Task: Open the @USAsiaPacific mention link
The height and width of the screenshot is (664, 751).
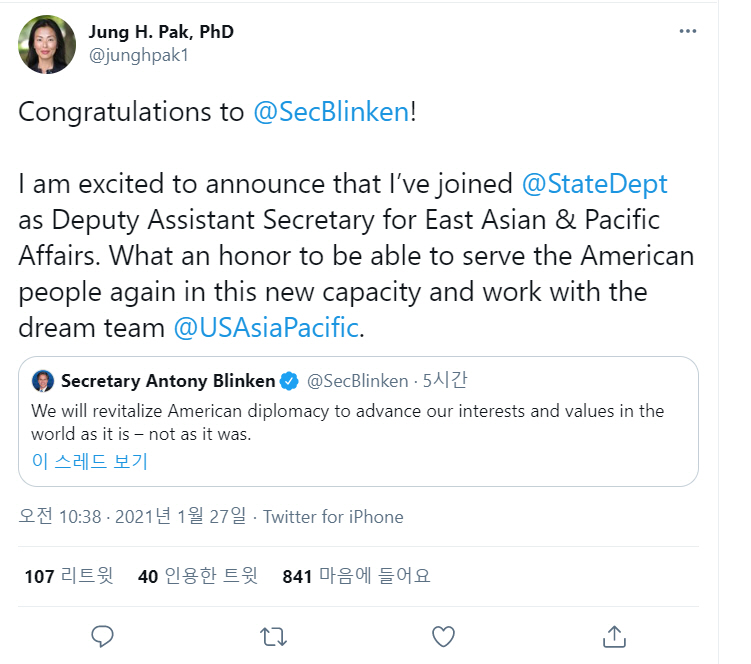Action: pyautogui.click(x=265, y=328)
